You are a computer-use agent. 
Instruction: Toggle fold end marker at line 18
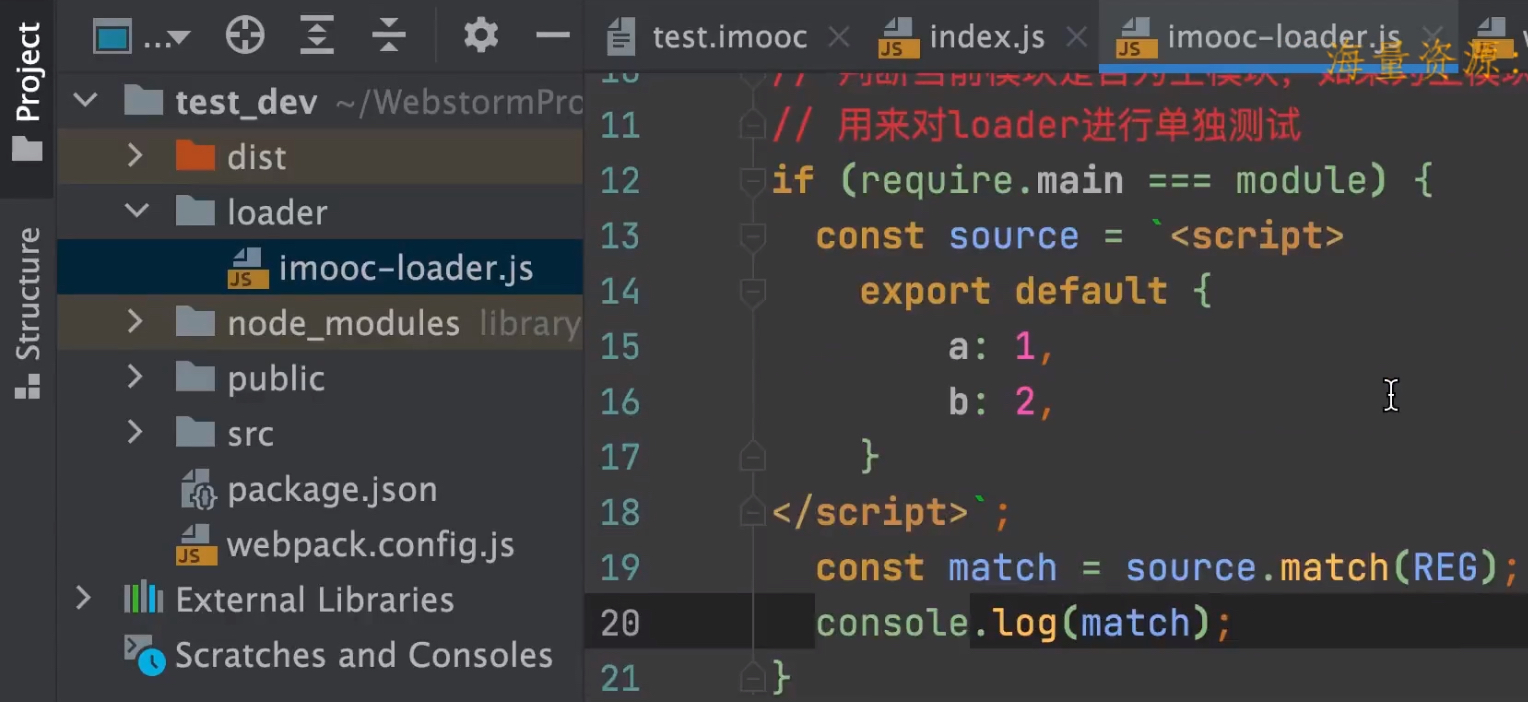(752, 512)
